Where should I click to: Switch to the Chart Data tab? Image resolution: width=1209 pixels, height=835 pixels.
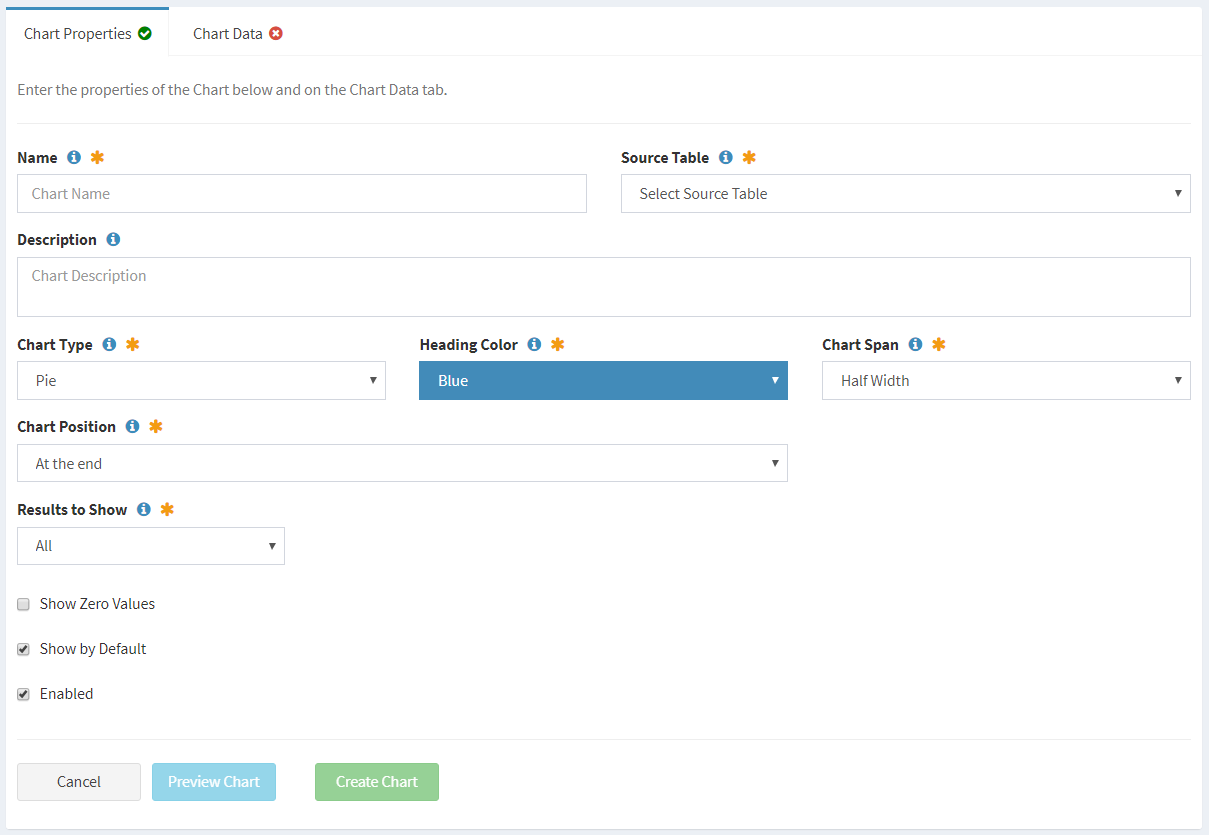coord(228,33)
